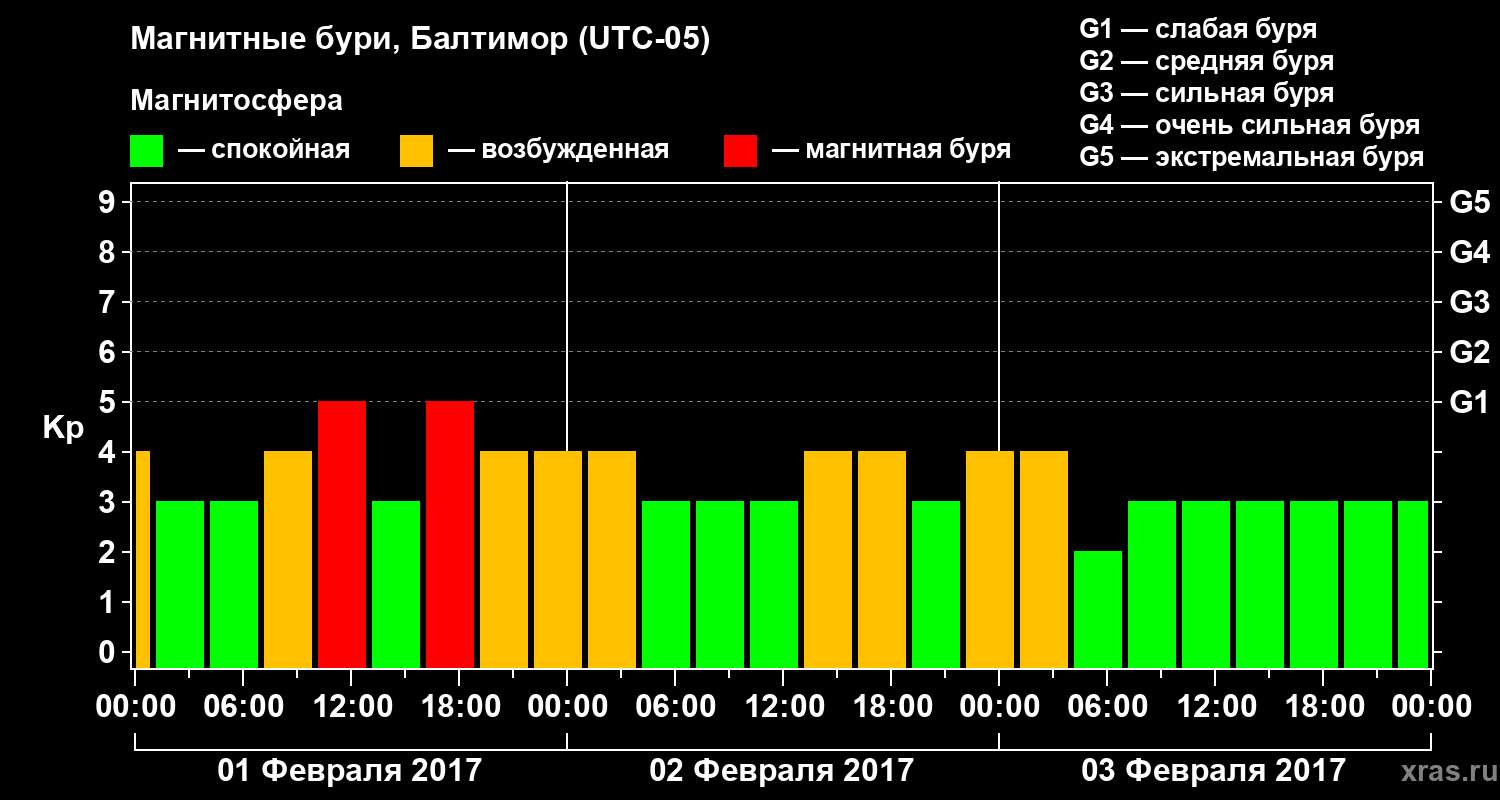Click the green 'спокойная' legend swatch
This screenshot has width=1500, height=800.
[x=146, y=151]
